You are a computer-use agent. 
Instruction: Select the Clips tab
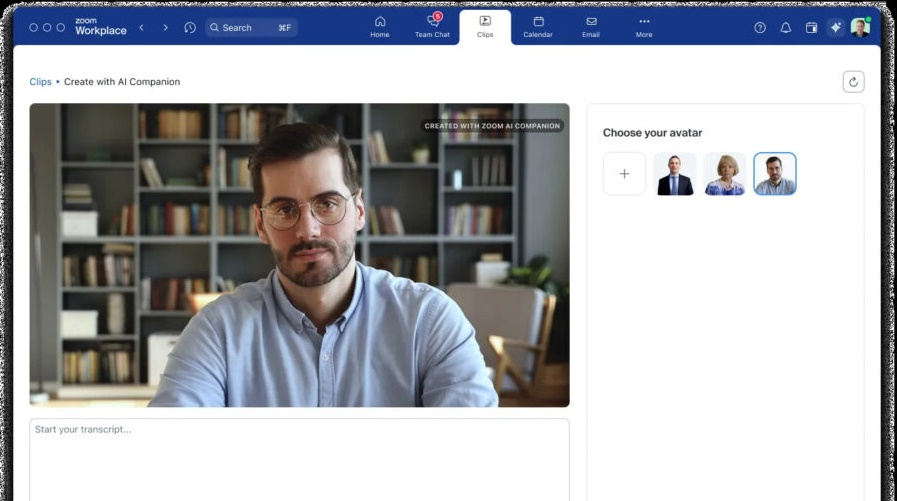click(x=485, y=26)
